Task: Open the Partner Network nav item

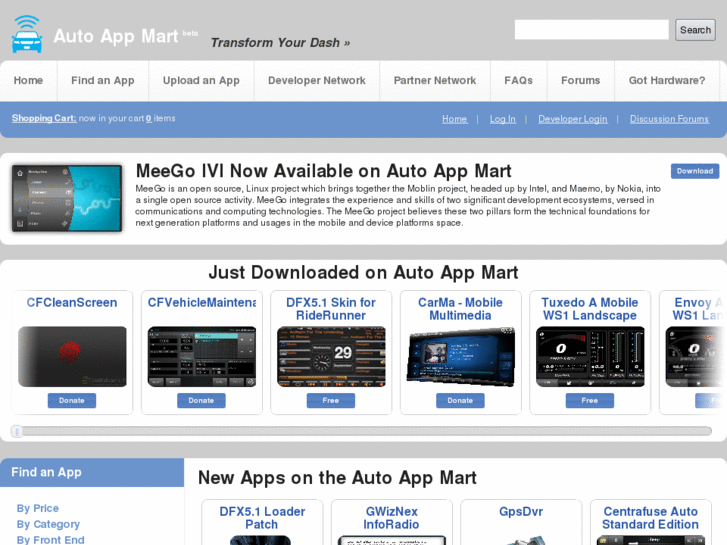Action: pos(435,81)
